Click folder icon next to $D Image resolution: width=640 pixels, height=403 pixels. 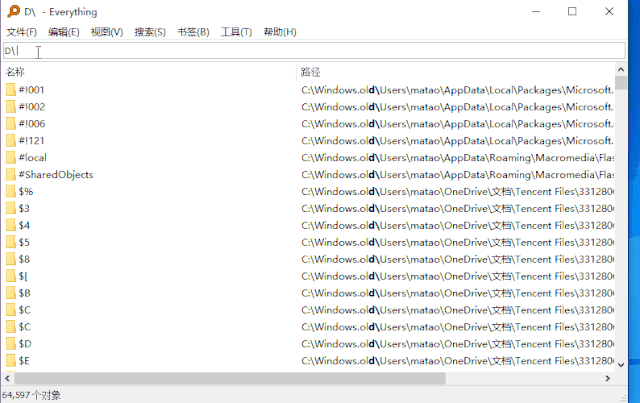[11, 344]
